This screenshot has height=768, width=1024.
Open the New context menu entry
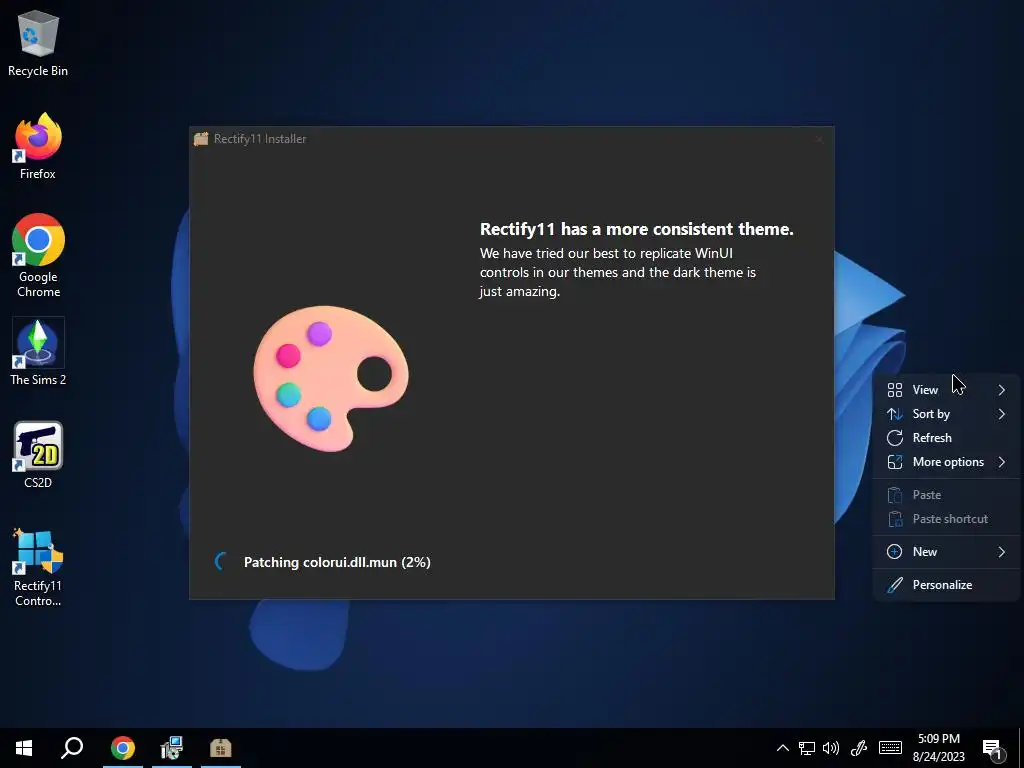[946, 552]
